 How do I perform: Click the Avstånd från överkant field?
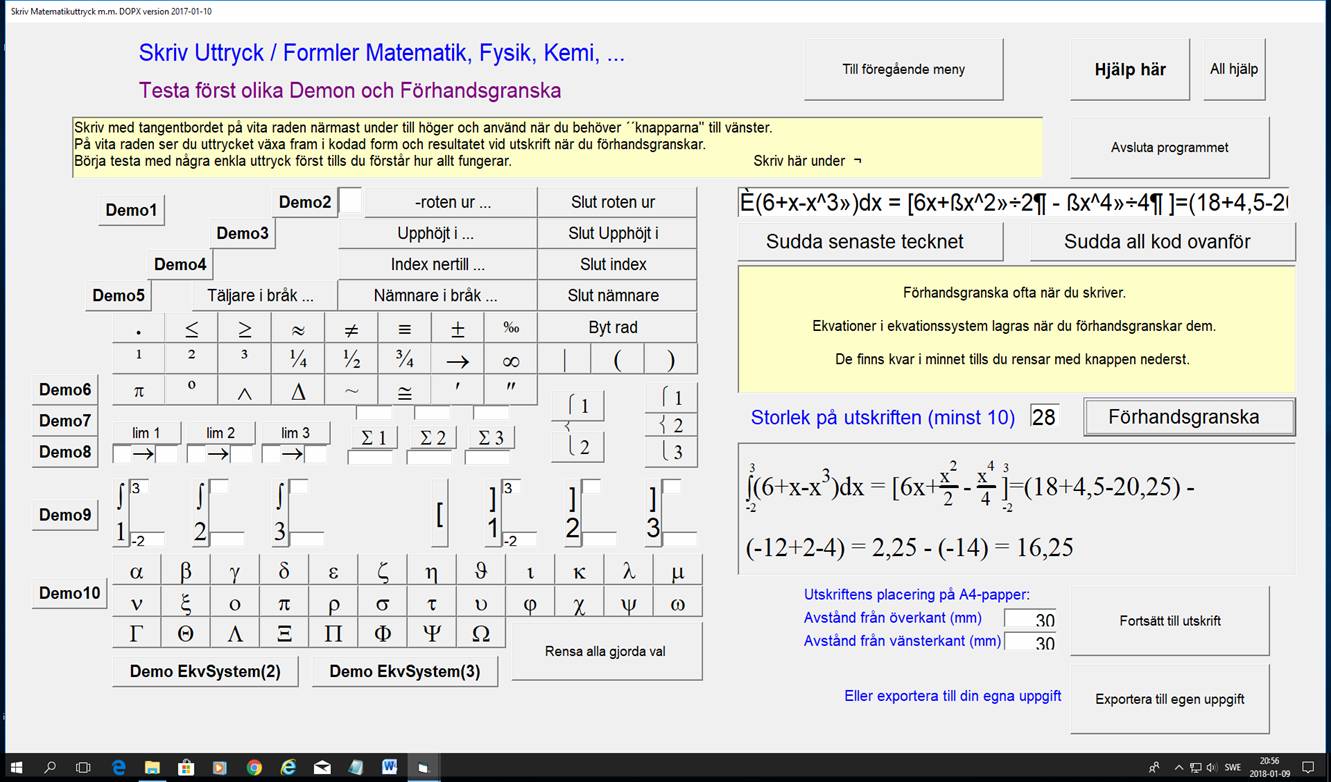pyautogui.click(x=1030, y=619)
